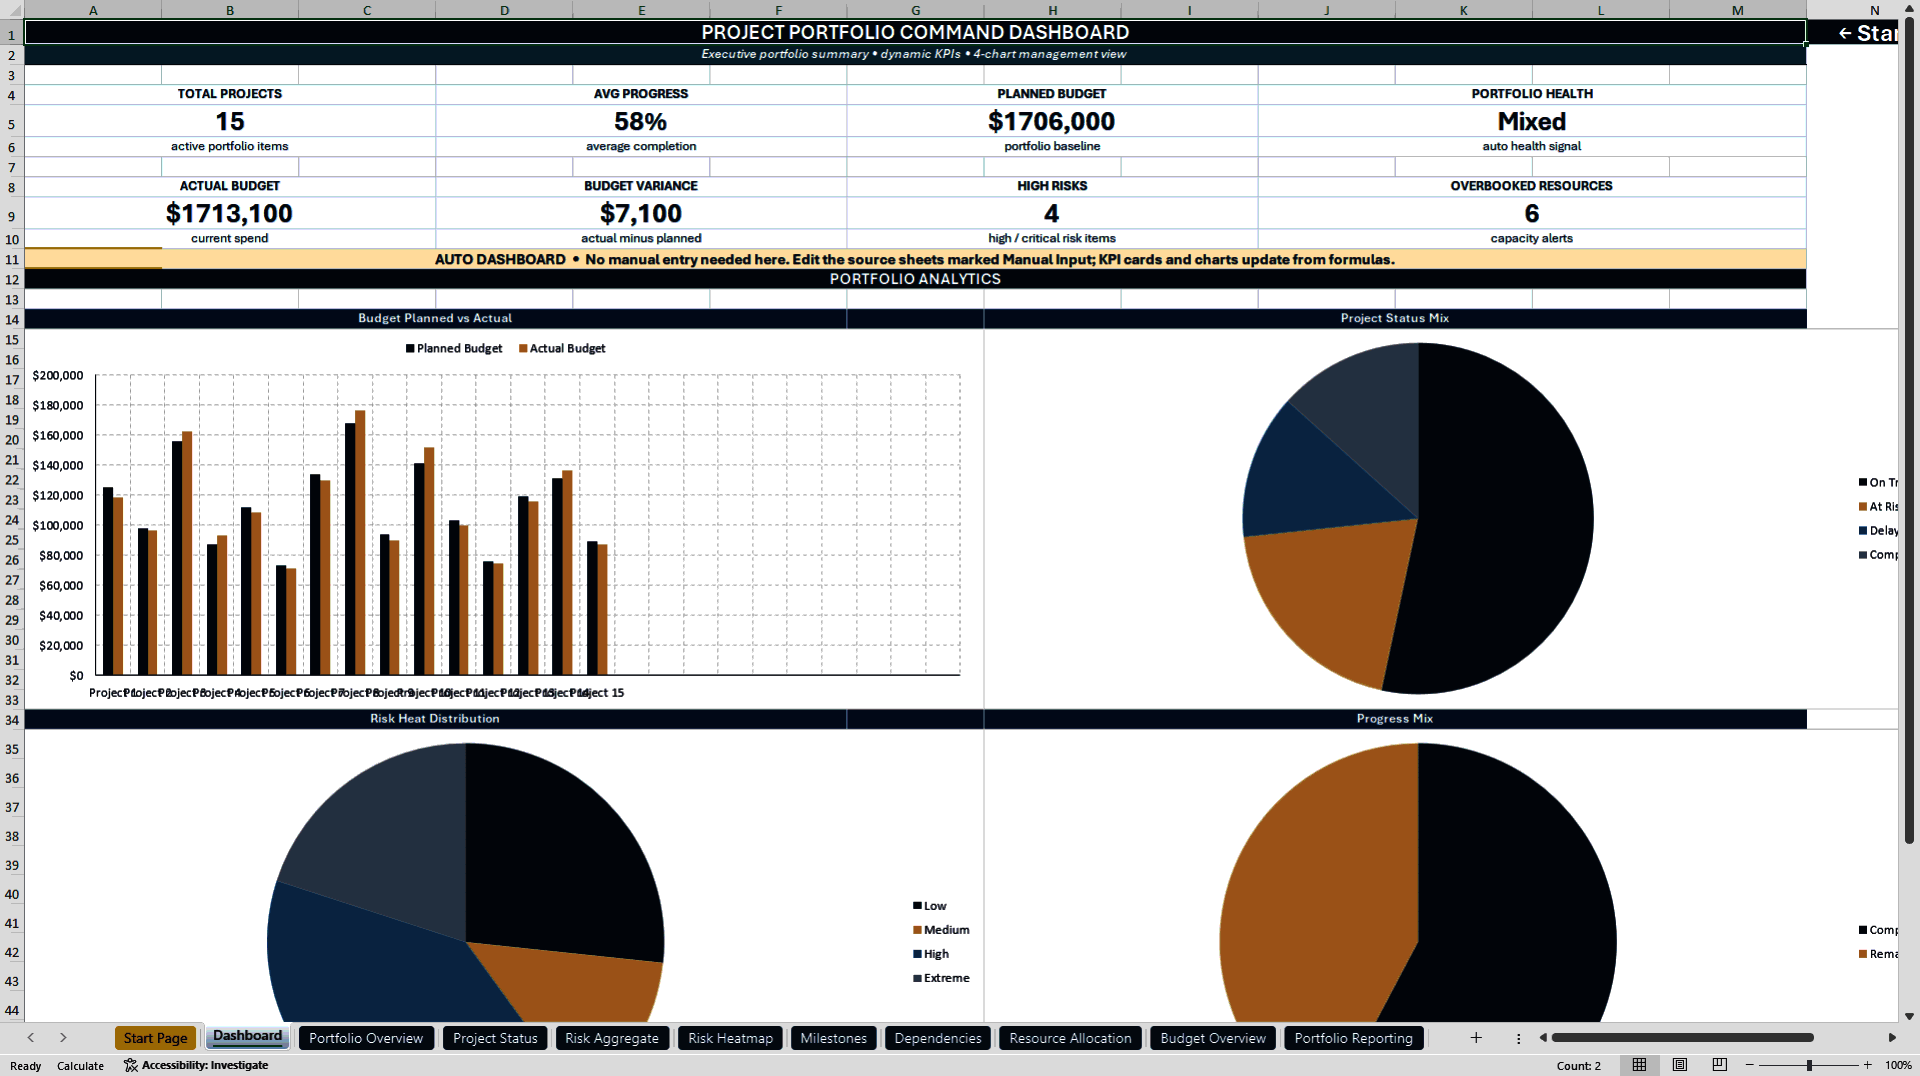Click the Project Status Mix pie chart
The height and width of the screenshot is (1076, 1920).
(1417, 518)
